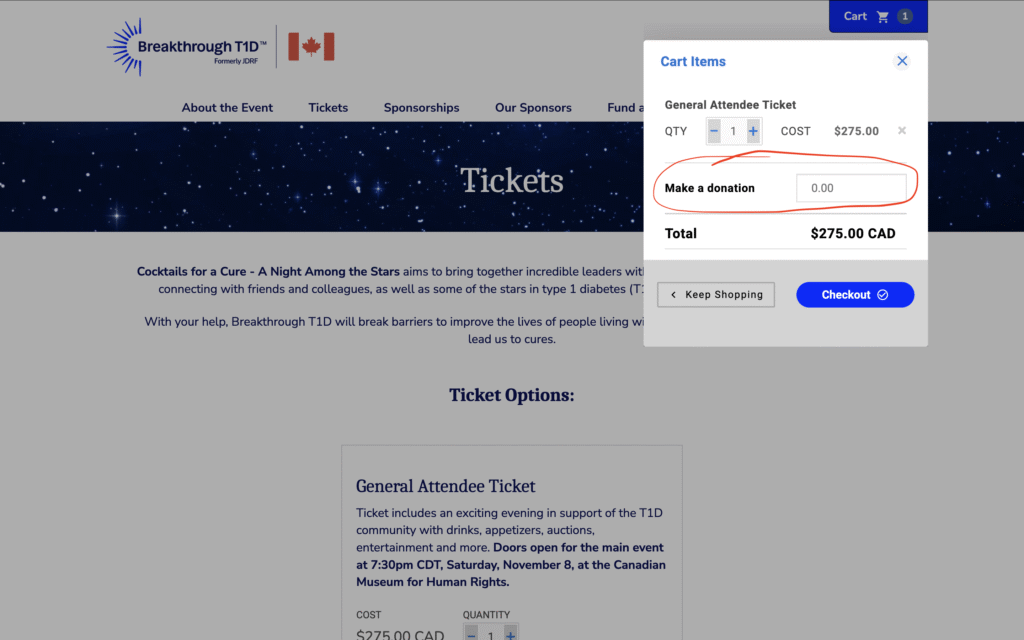The image size is (1024, 640).
Task: Click the Canadian flag icon
Action: pyautogui.click(x=311, y=47)
